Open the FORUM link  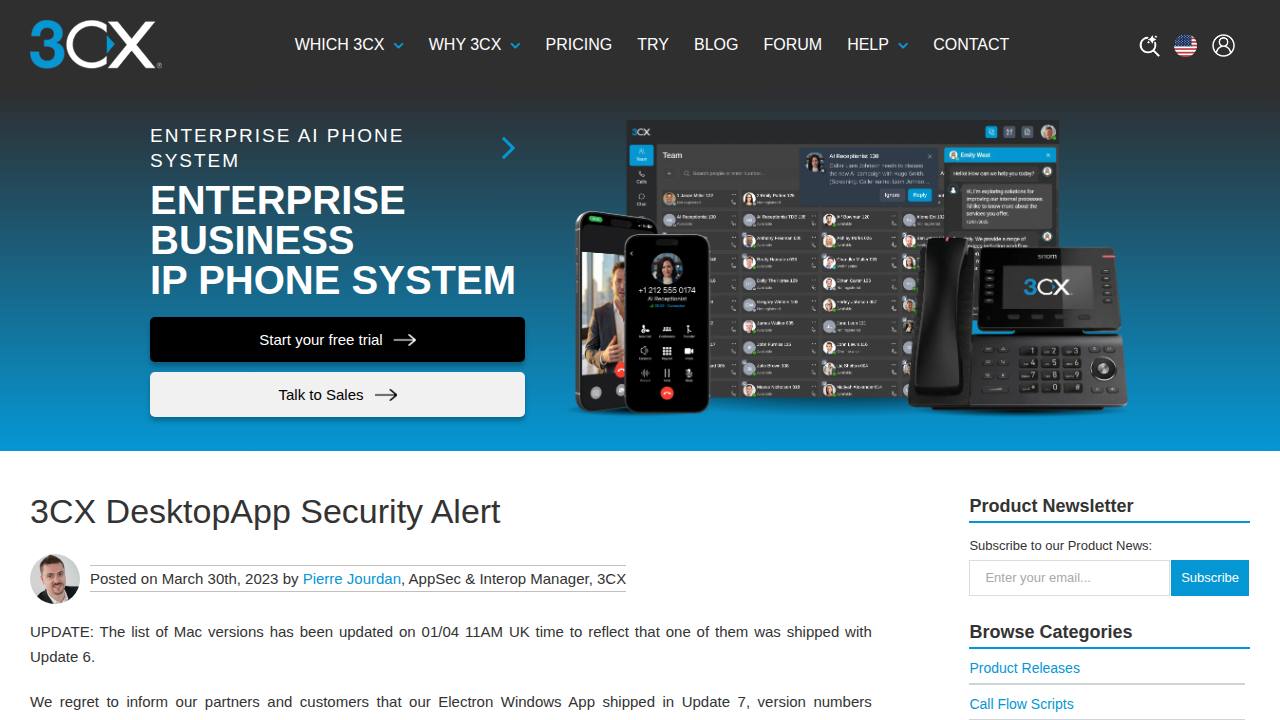(x=792, y=44)
